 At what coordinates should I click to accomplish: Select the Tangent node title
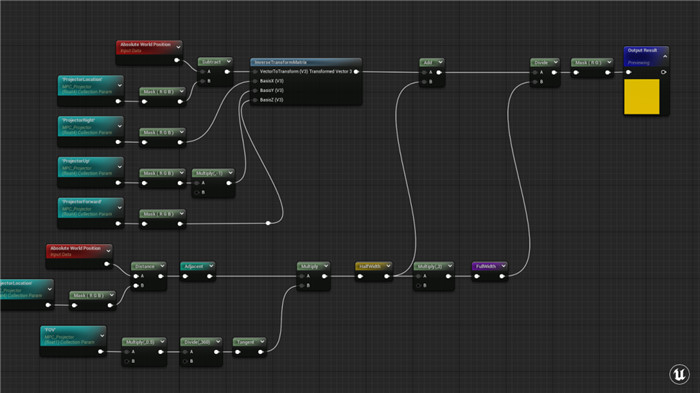tap(245, 342)
